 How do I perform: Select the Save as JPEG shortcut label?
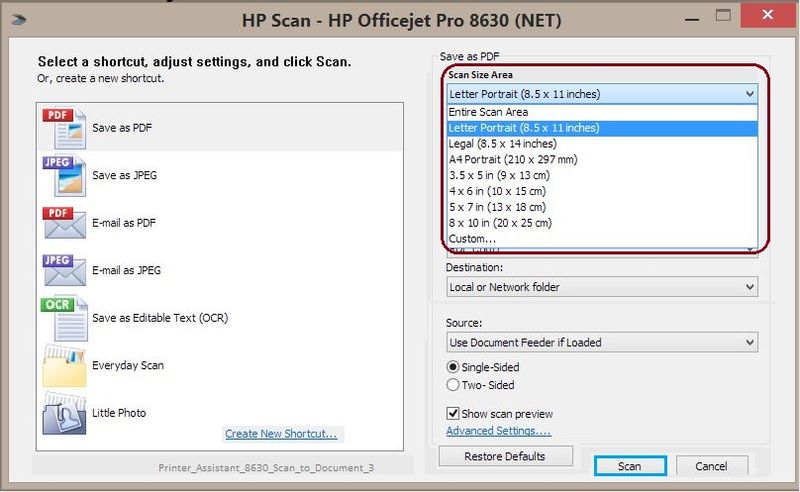click(x=124, y=176)
